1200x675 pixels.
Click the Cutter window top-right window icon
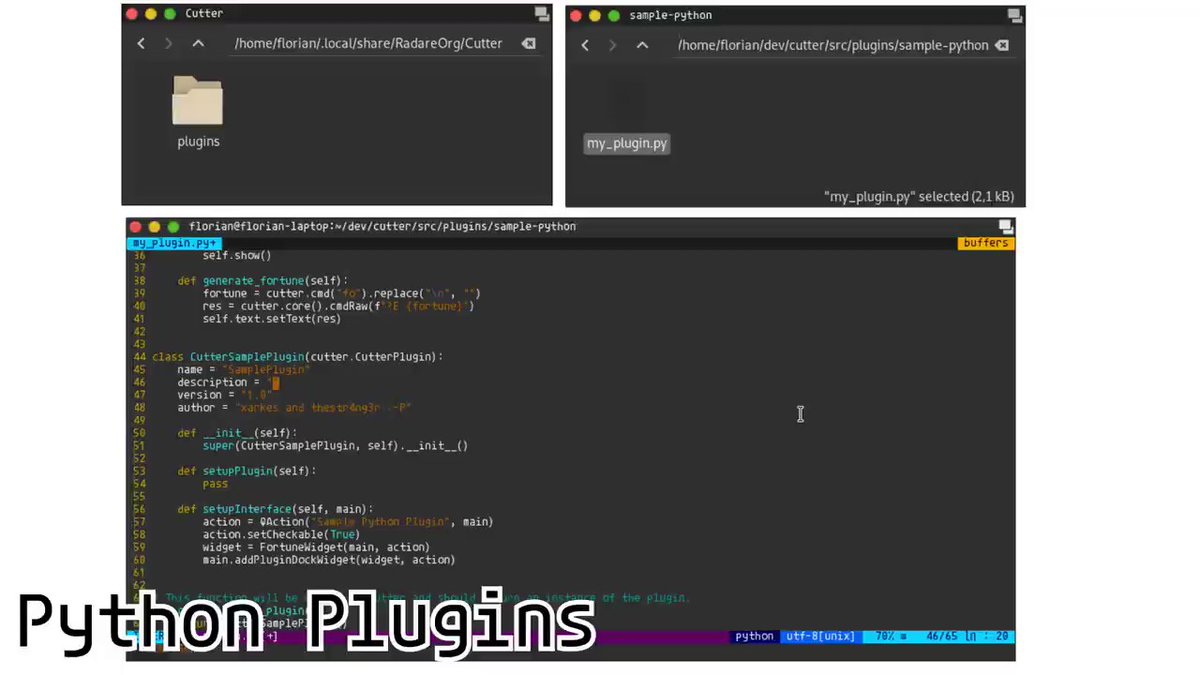541,14
